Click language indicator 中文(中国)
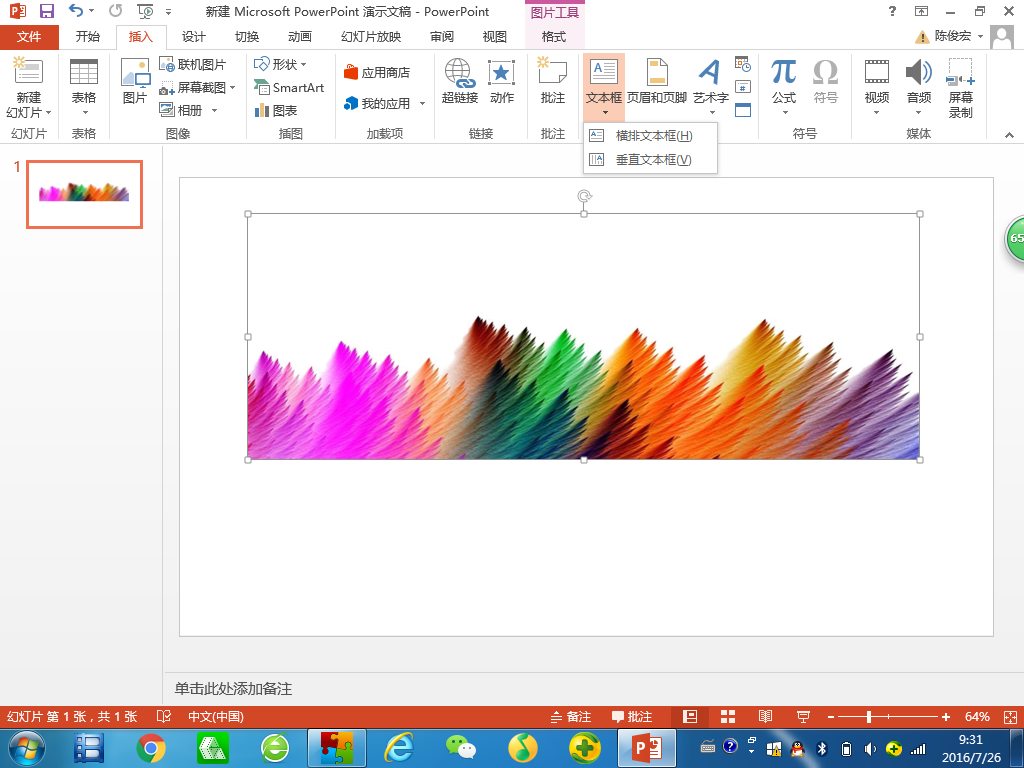This screenshot has height=768, width=1024. [216, 716]
